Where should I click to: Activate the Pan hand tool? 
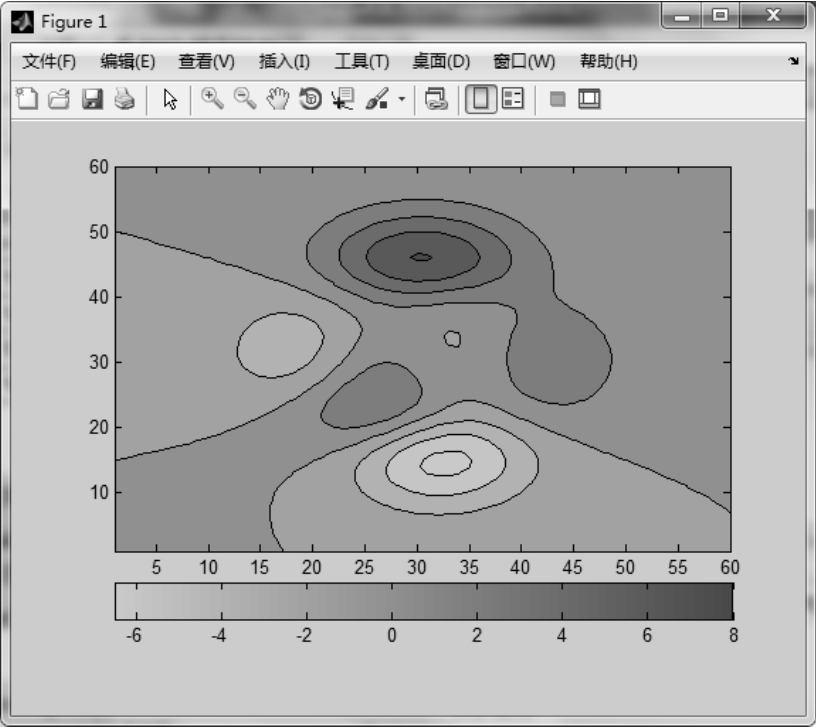click(x=277, y=99)
